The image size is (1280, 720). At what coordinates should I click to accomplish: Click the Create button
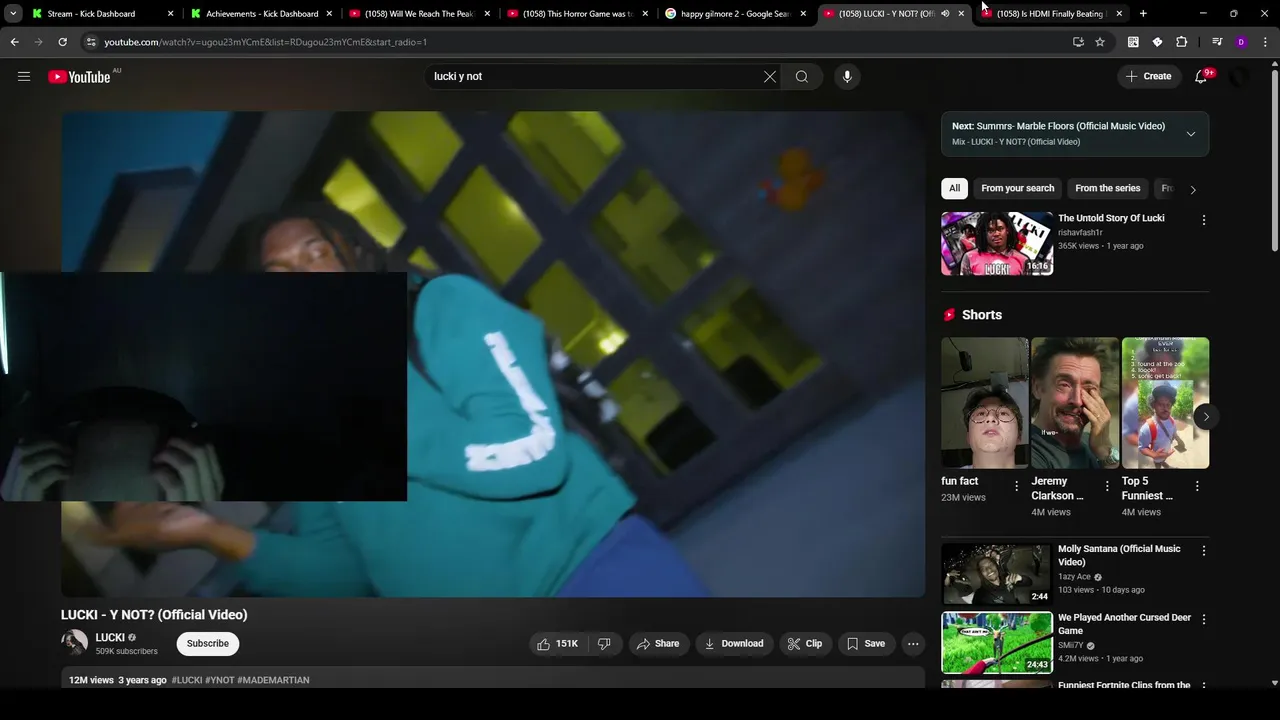point(1148,76)
